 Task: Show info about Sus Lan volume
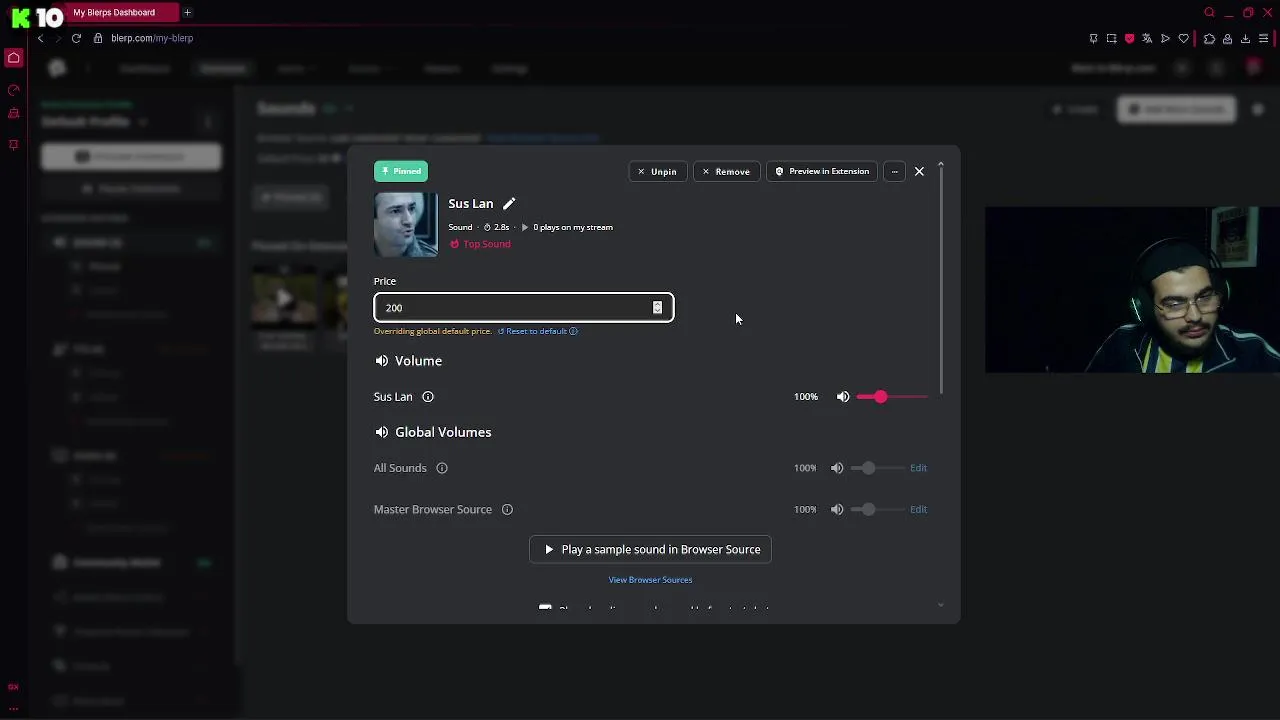coord(428,397)
